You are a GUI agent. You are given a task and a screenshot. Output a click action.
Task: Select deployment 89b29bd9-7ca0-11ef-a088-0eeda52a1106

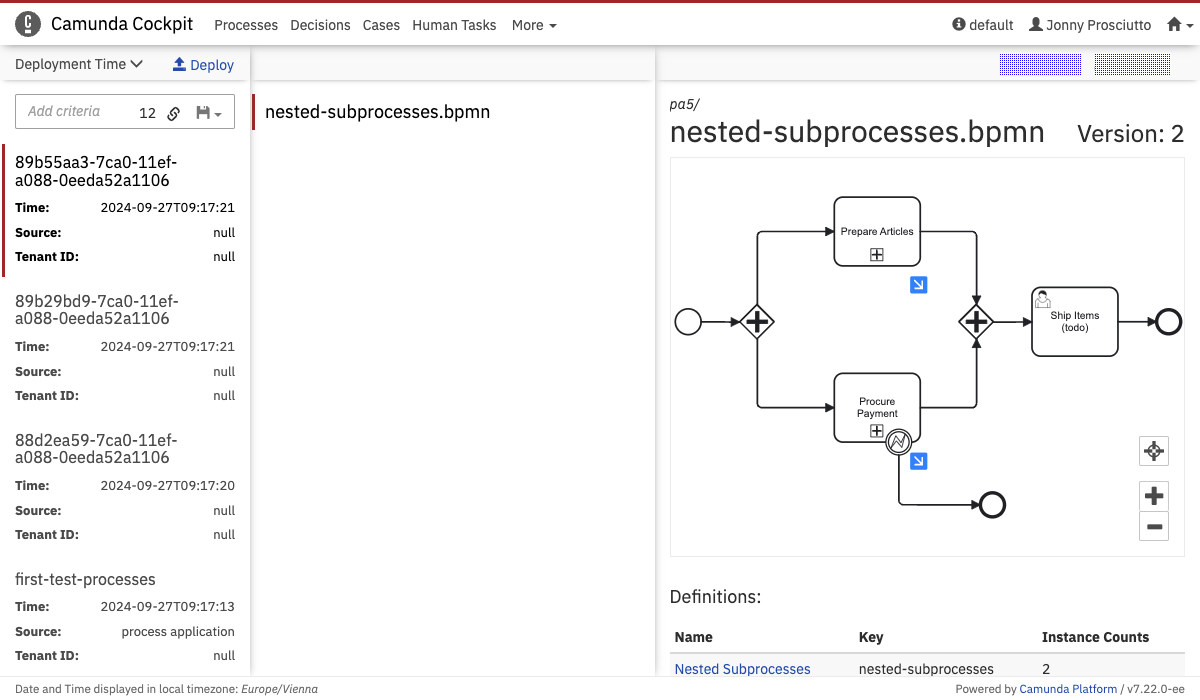point(97,310)
